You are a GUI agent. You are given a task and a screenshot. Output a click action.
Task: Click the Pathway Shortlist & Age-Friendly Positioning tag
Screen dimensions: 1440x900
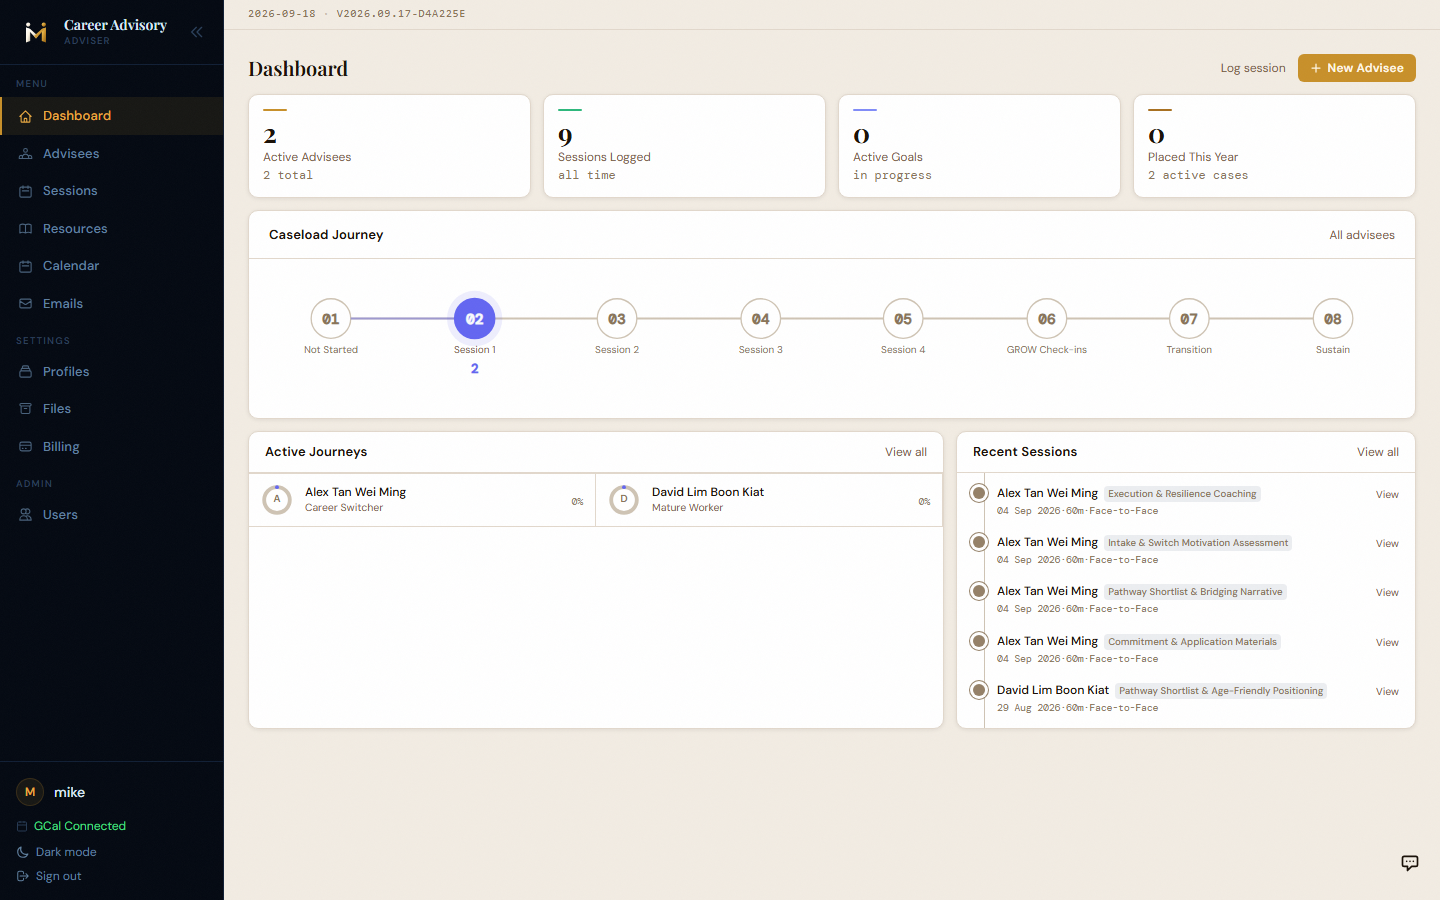coord(1221,691)
